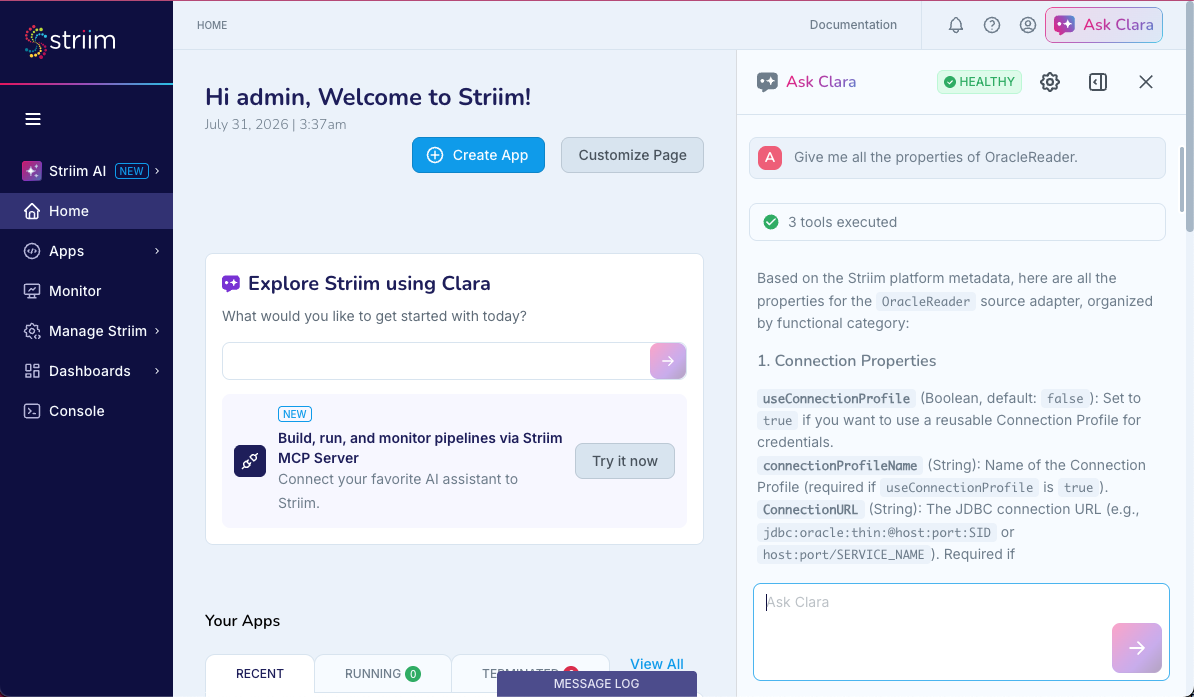Click the 'connectionProfileName' property name
This screenshot has width=1194, height=697.
tap(840, 465)
